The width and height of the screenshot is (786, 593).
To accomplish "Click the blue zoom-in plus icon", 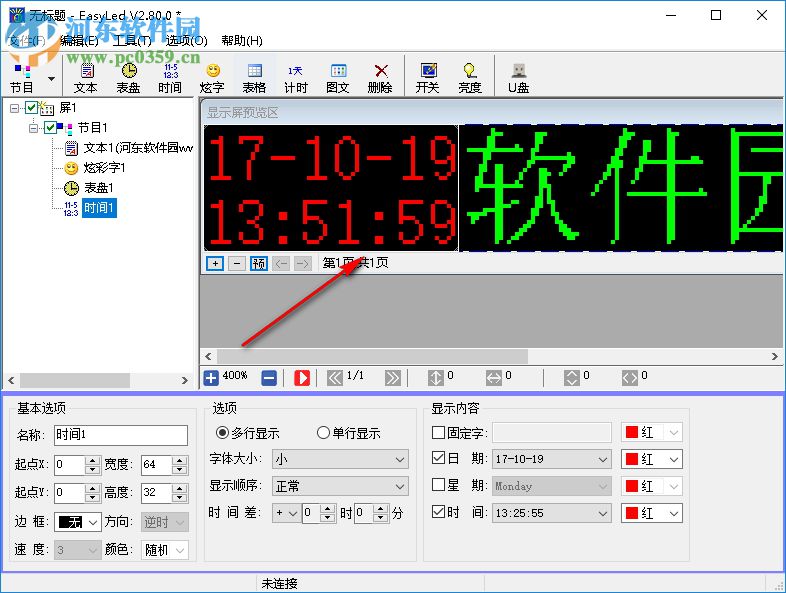I will 211,377.
